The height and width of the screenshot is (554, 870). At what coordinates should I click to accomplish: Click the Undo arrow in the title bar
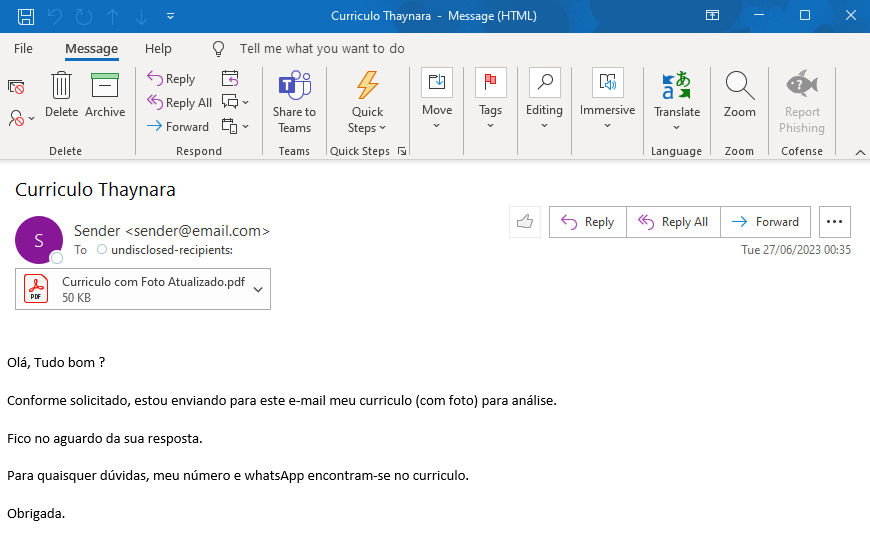pos(55,16)
